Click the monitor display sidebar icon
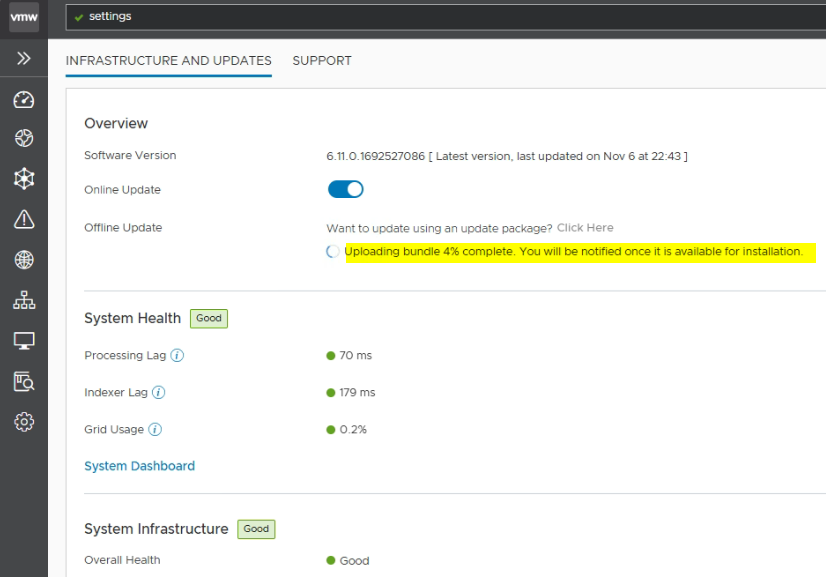826x577 pixels. [24, 341]
